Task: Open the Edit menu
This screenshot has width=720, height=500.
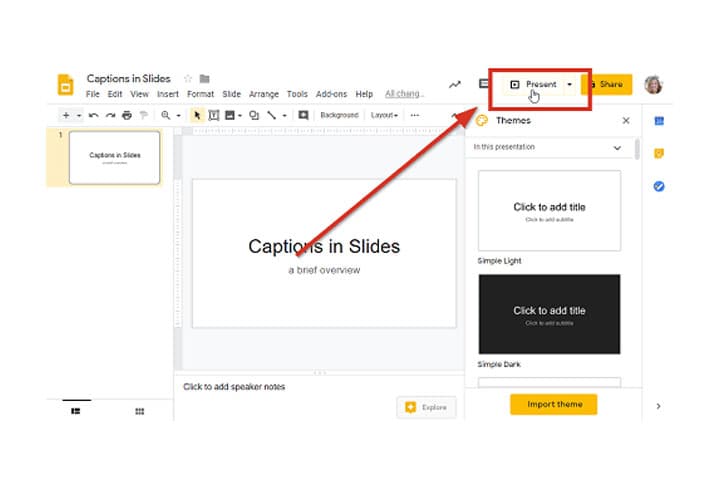Action: (x=115, y=94)
